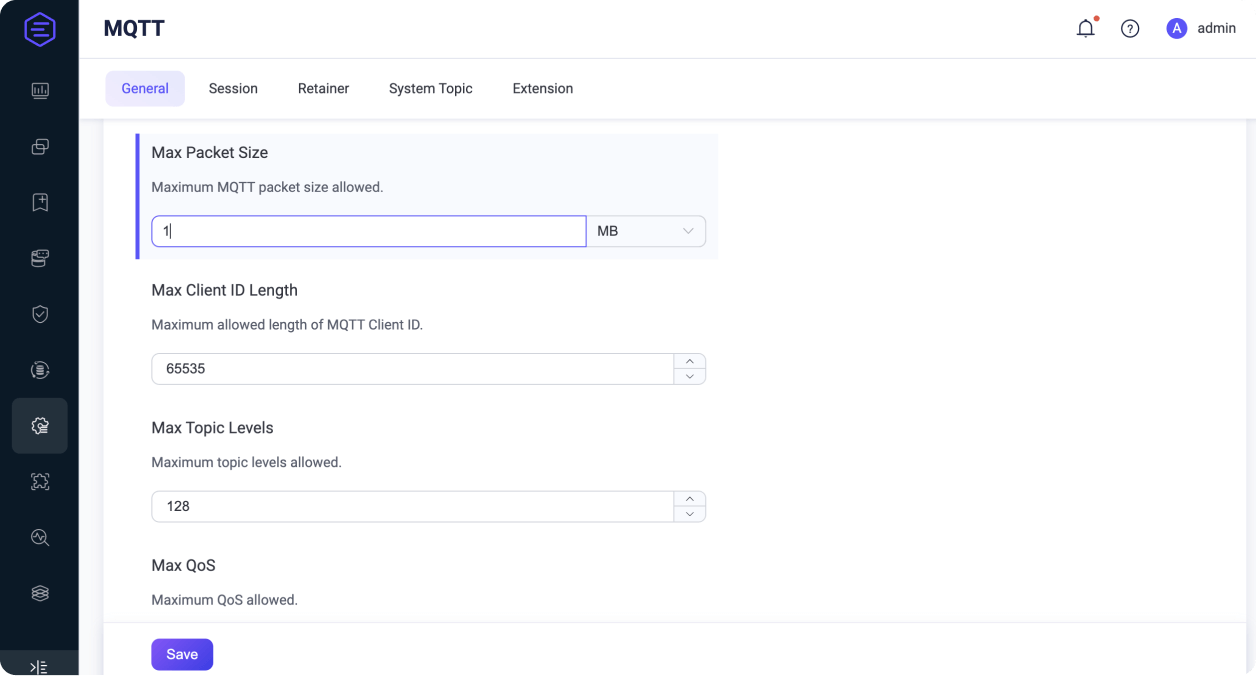The height and width of the screenshot is (676, 1256).
Task: Click the Max Packet Size label
Action: [210, 153]
